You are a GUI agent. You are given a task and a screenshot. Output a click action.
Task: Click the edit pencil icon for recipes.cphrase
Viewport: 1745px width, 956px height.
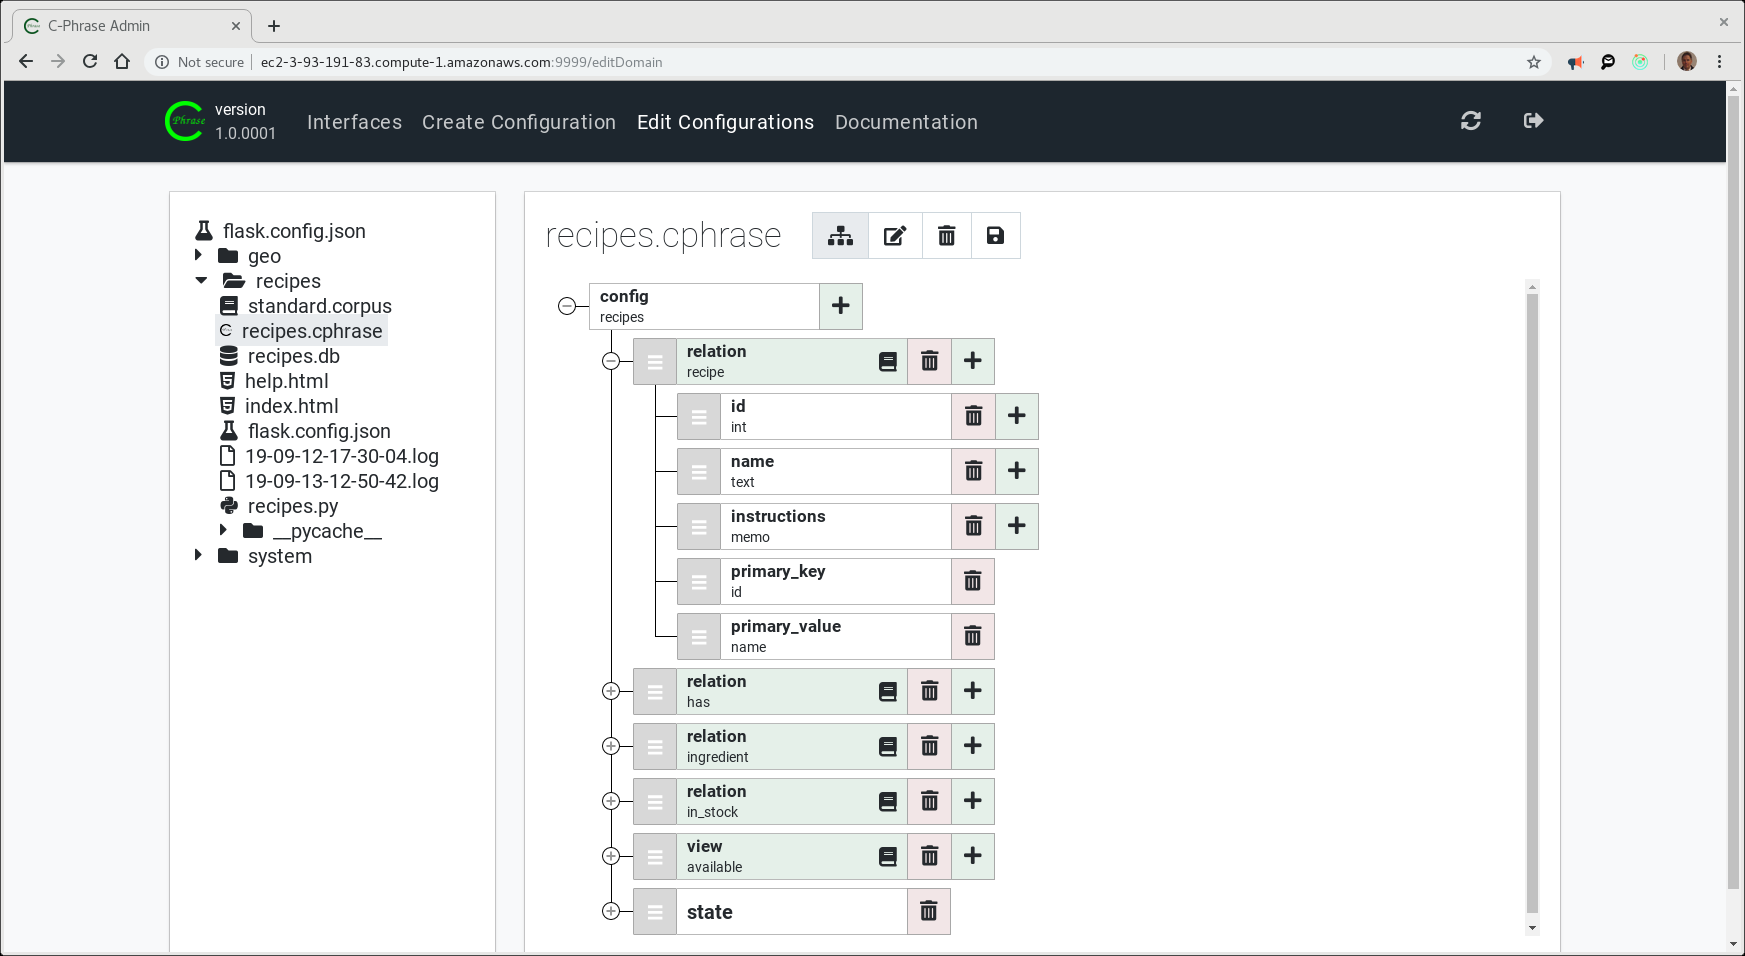pos(894,236)
